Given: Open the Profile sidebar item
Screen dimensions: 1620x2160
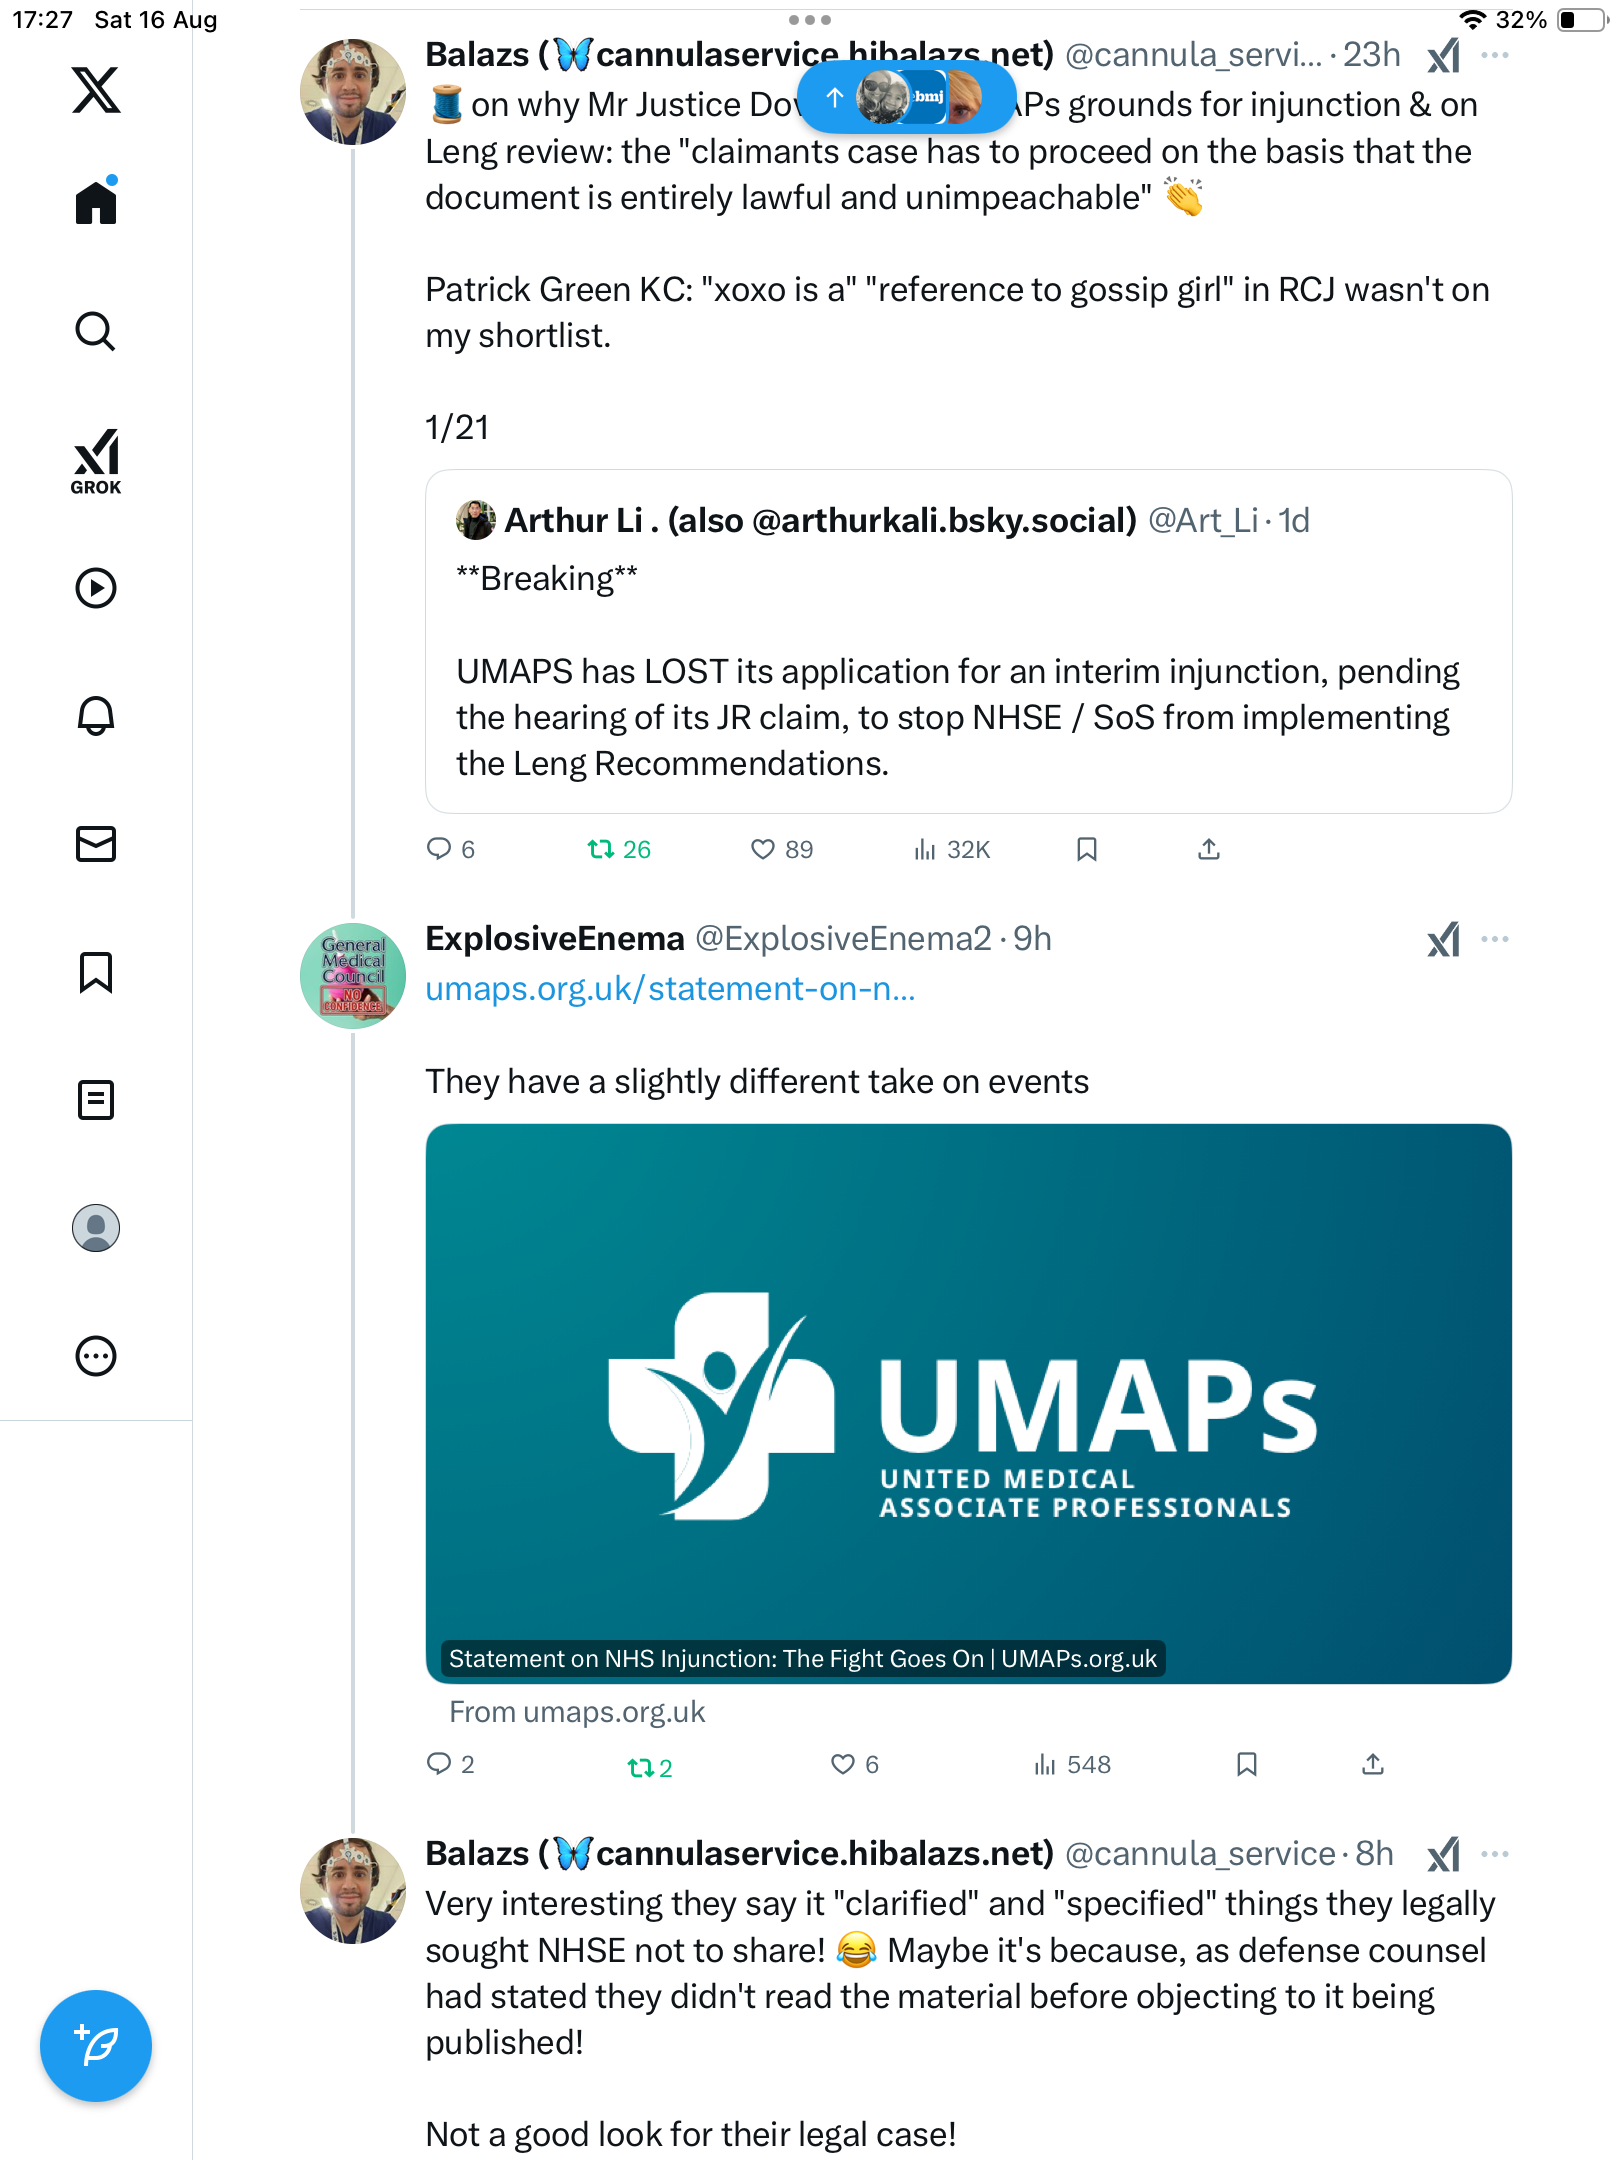Looking at the screenshot, I should [96, 1228].
